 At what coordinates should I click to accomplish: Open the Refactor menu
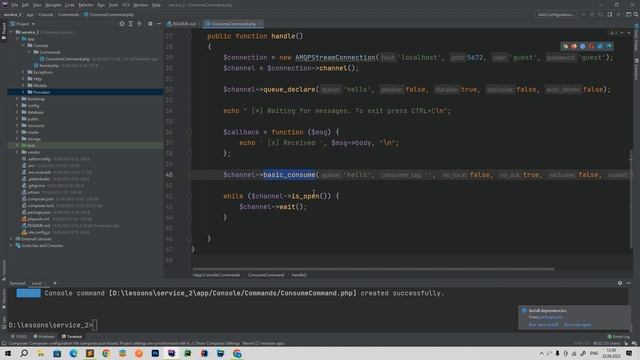pyautogui.click(x=86, y=5)
